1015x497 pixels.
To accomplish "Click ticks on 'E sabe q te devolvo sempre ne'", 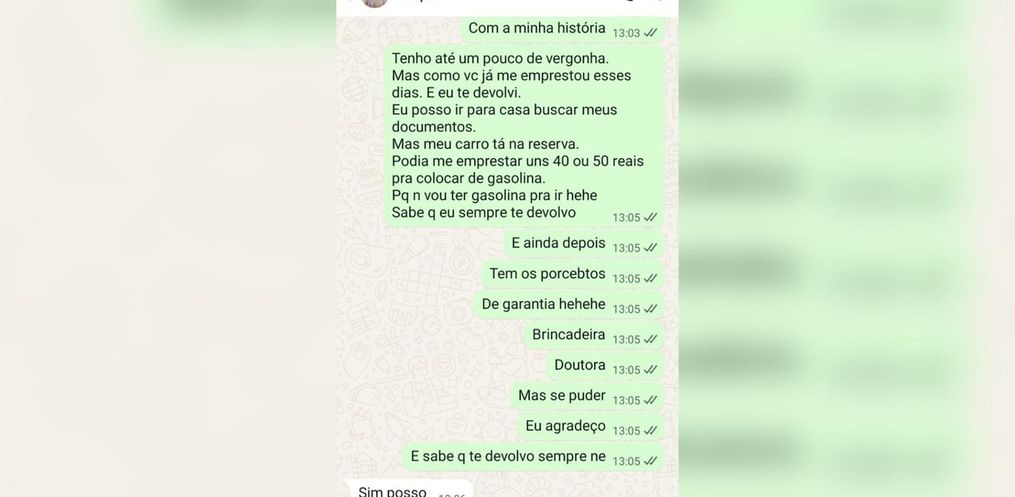I will tap(651, 461).
